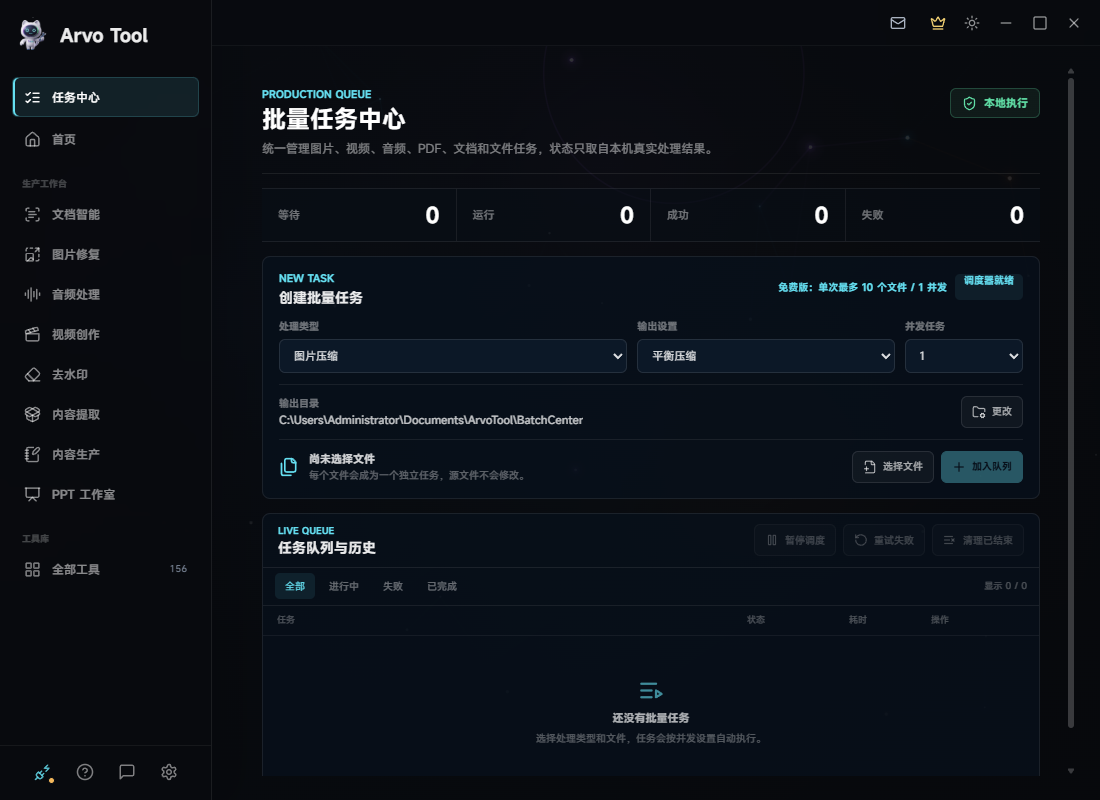Click the empty queue playlist icon
1100x800 pixels.
click(x=650, y=691)
